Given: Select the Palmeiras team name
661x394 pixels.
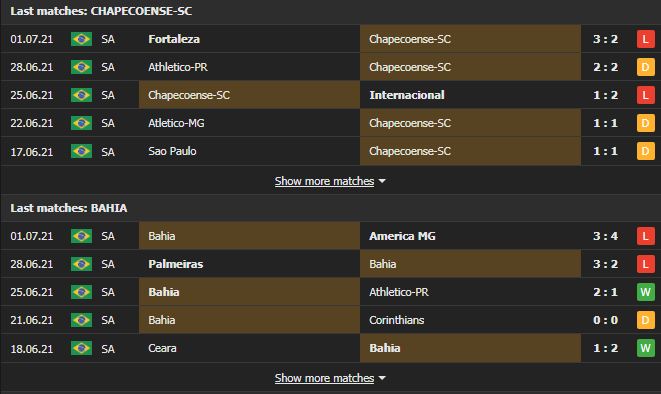Looking at the screenshot, I should pos(175,264).
